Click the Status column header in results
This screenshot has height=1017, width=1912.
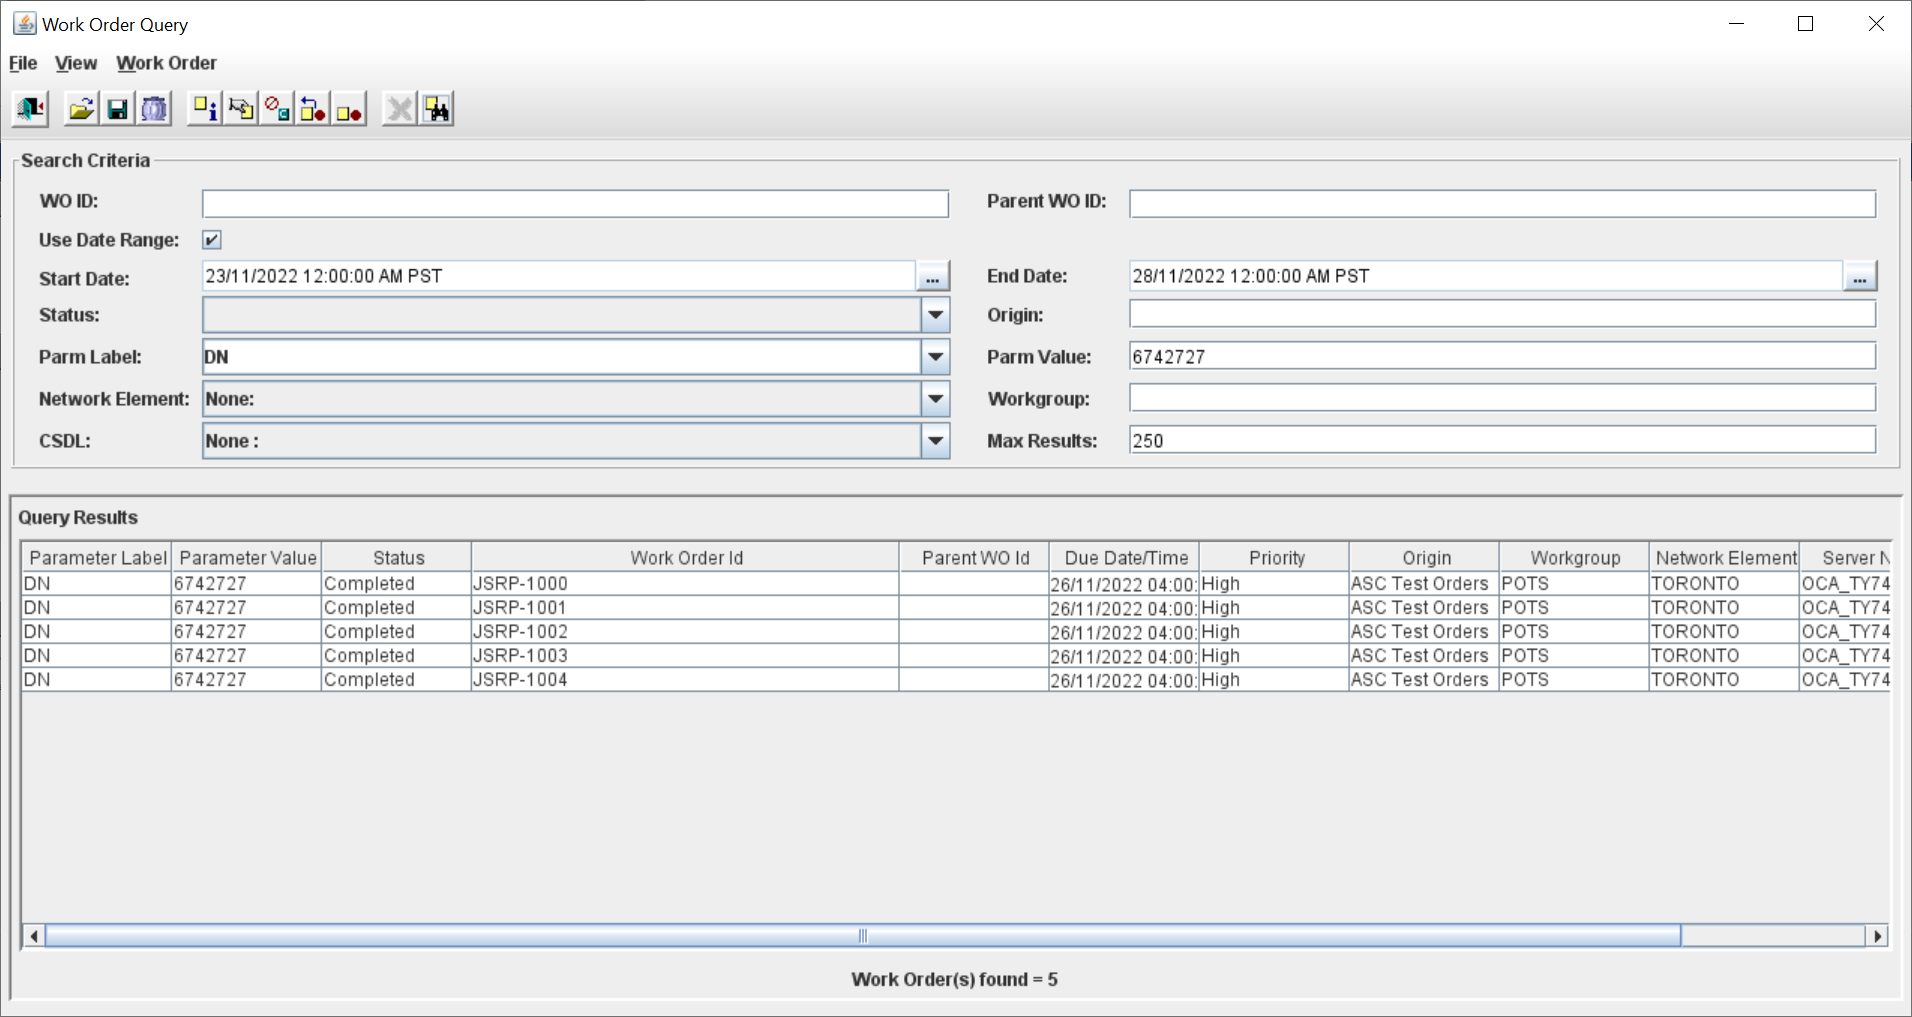pos(397,558)
